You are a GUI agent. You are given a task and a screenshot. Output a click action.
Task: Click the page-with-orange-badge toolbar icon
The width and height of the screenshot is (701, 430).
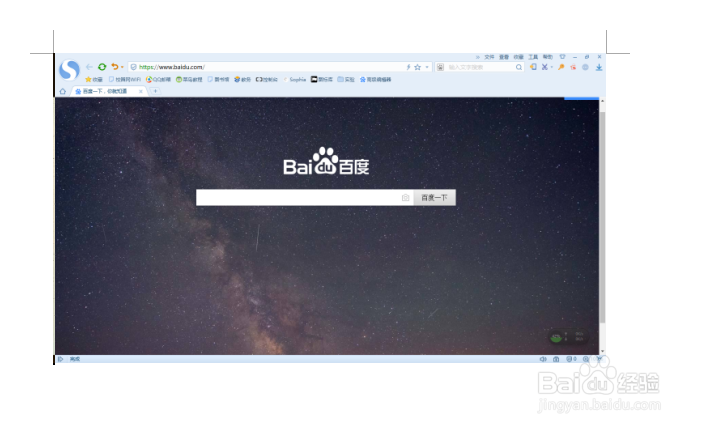[x=533, y=67]
